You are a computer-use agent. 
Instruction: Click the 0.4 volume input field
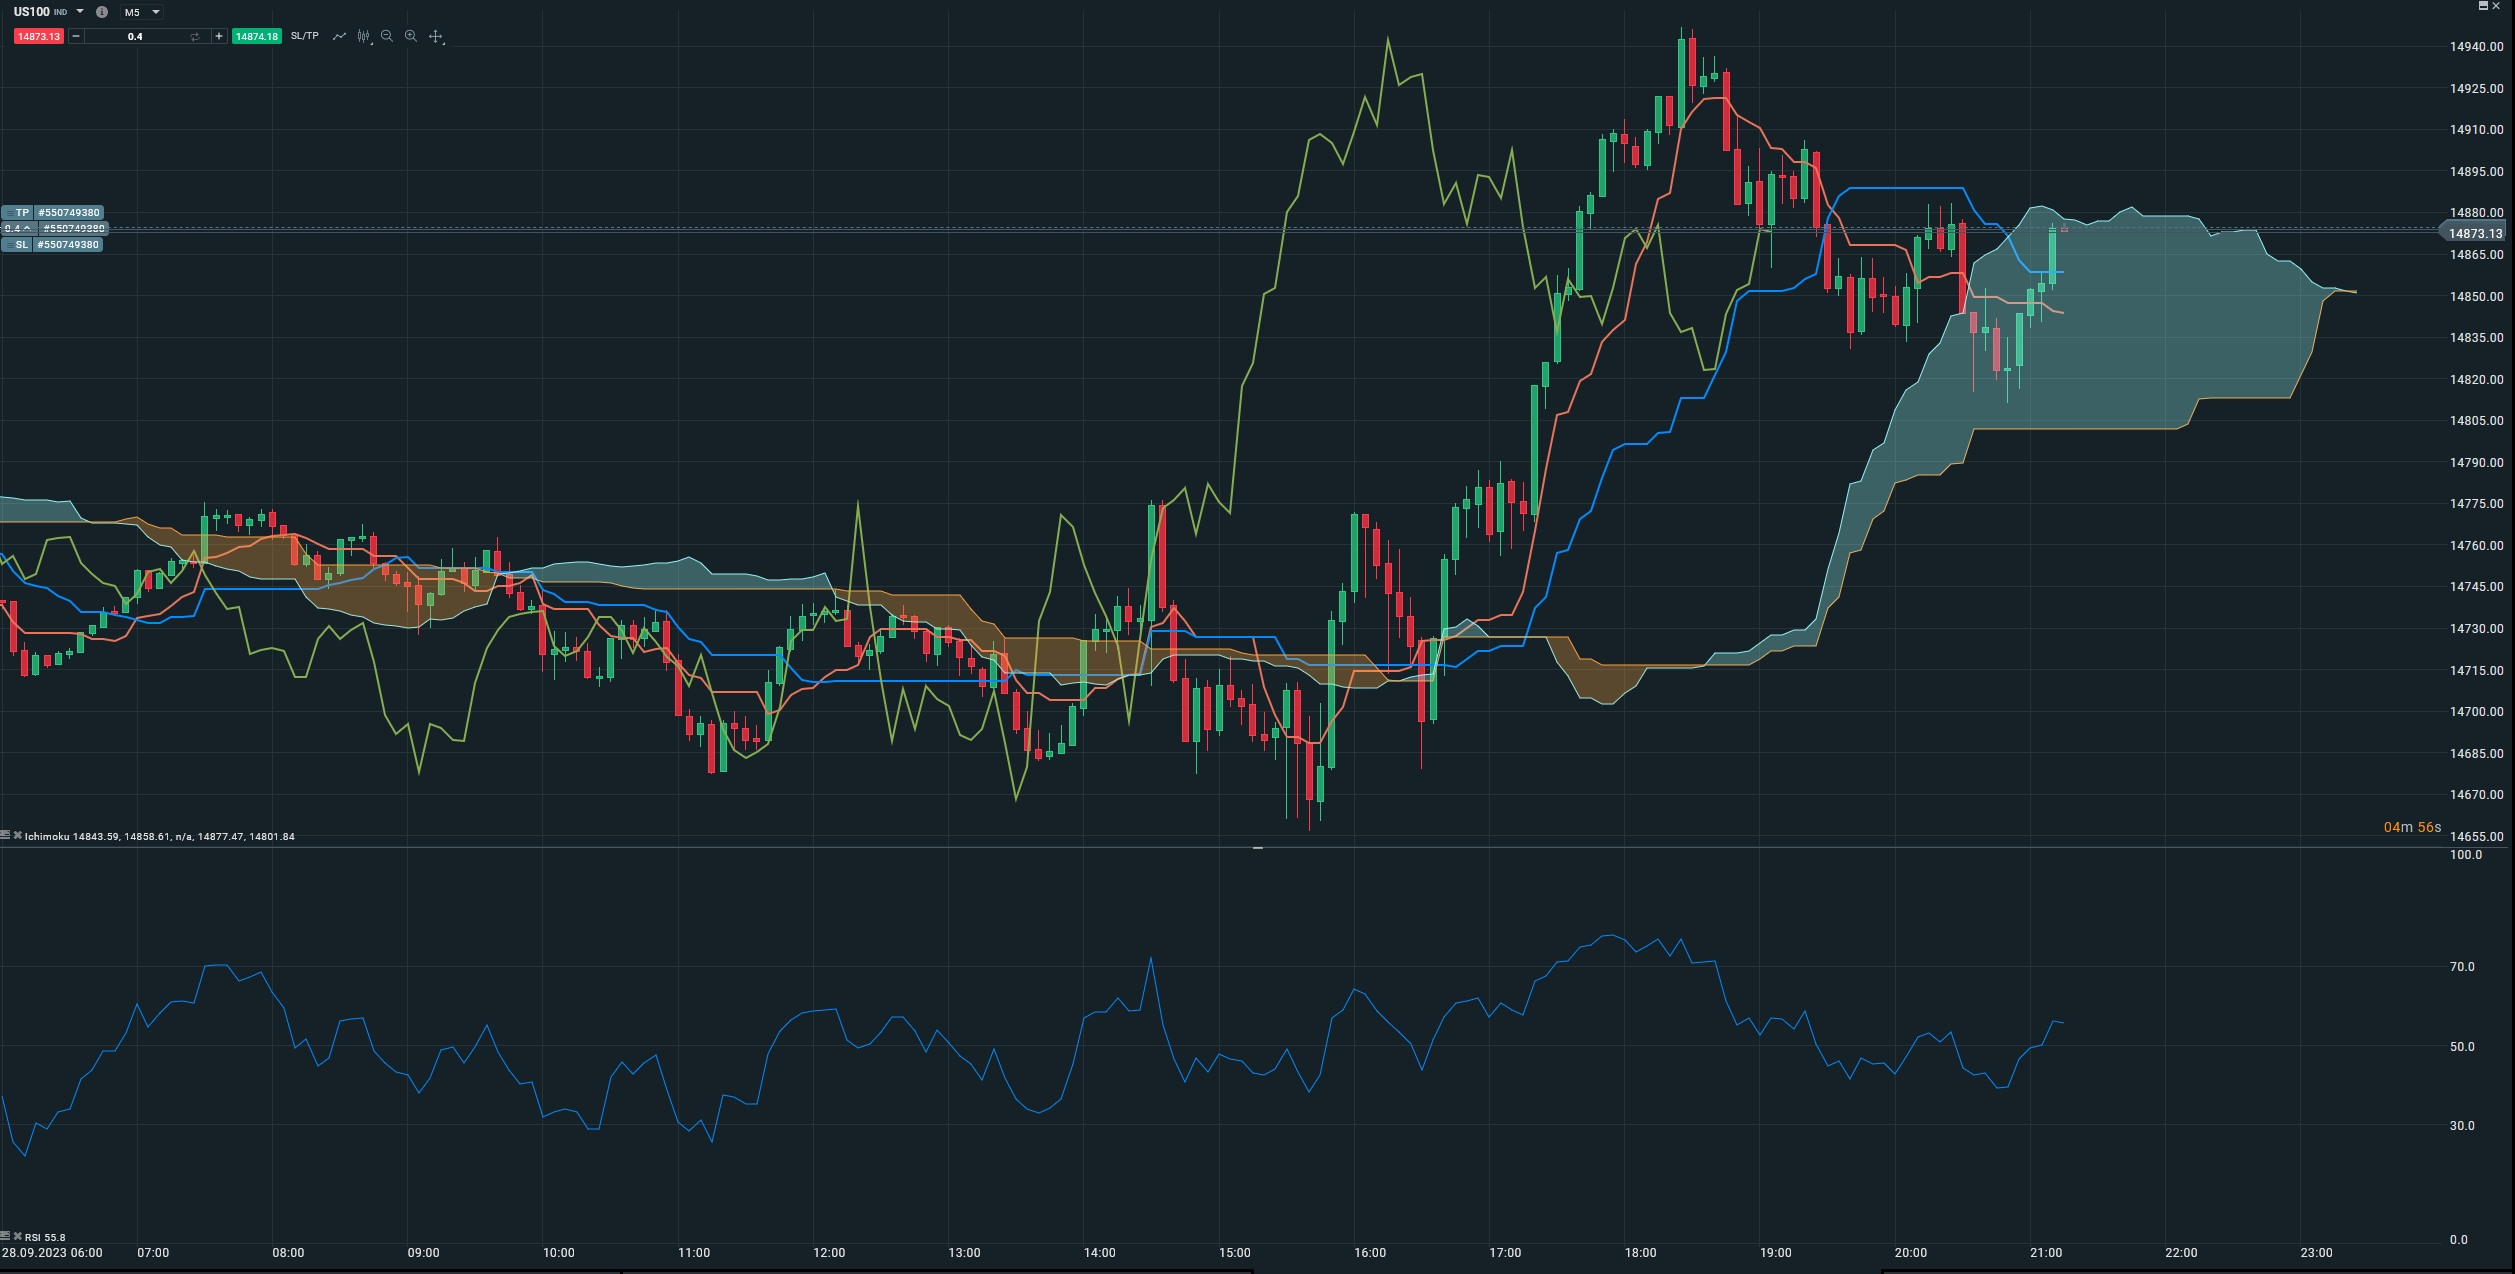135,36
